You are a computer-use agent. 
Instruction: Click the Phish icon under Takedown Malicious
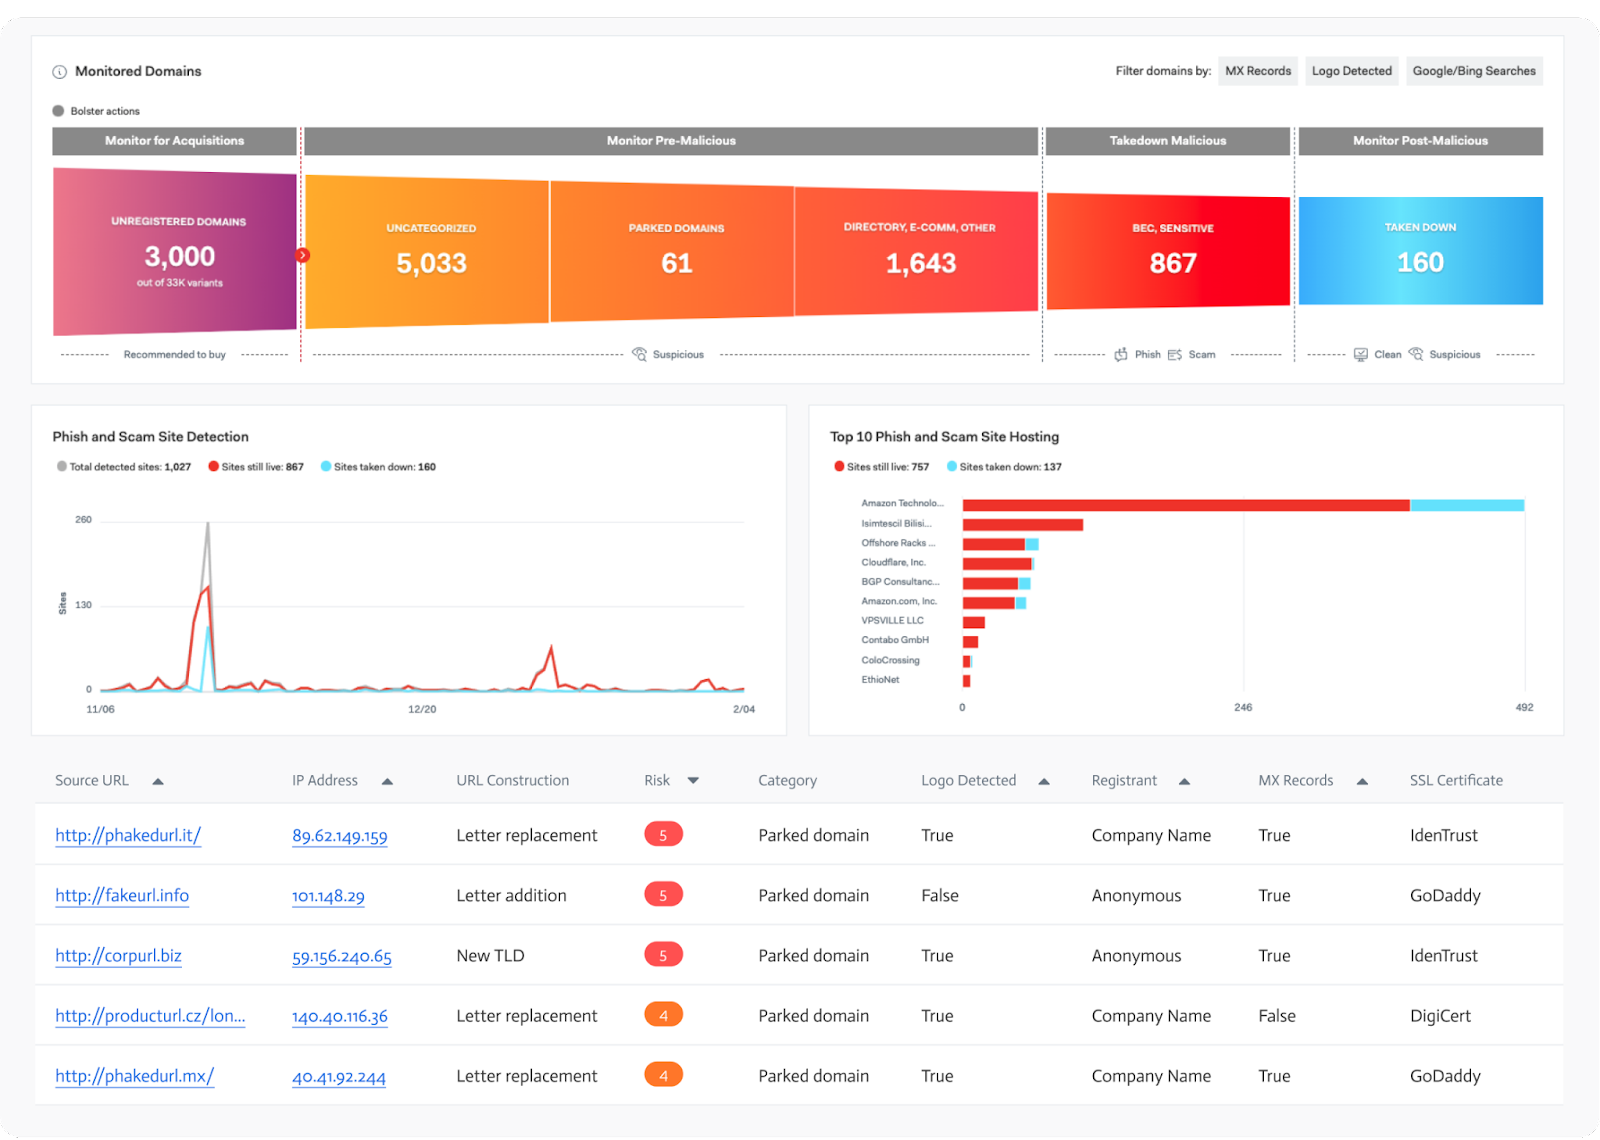tap(1121, 354)
